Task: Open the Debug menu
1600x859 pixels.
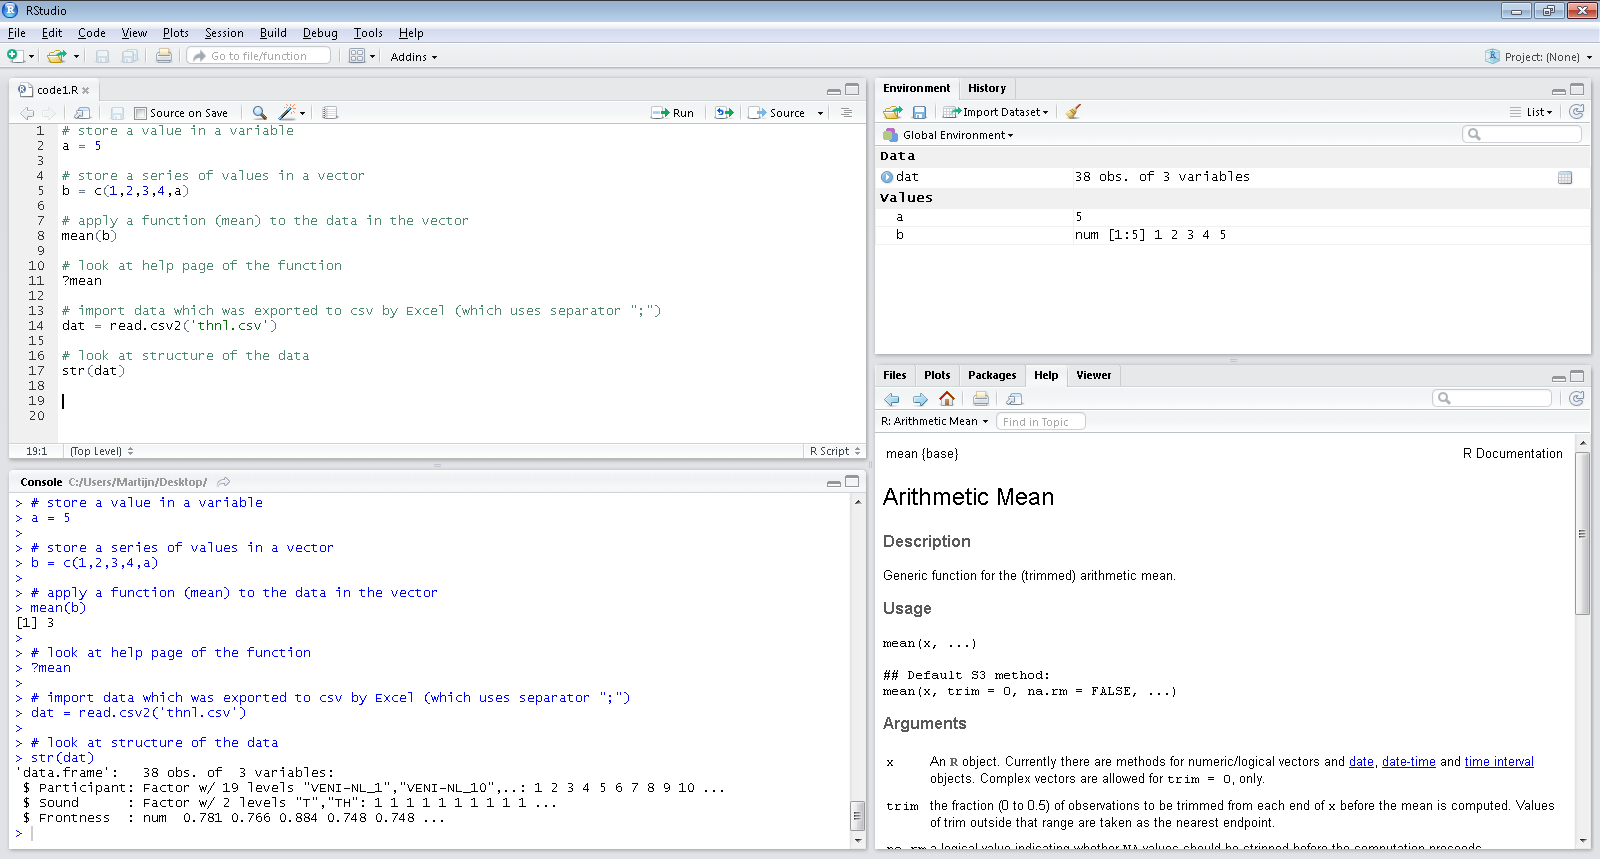Action: pos(320,33)
